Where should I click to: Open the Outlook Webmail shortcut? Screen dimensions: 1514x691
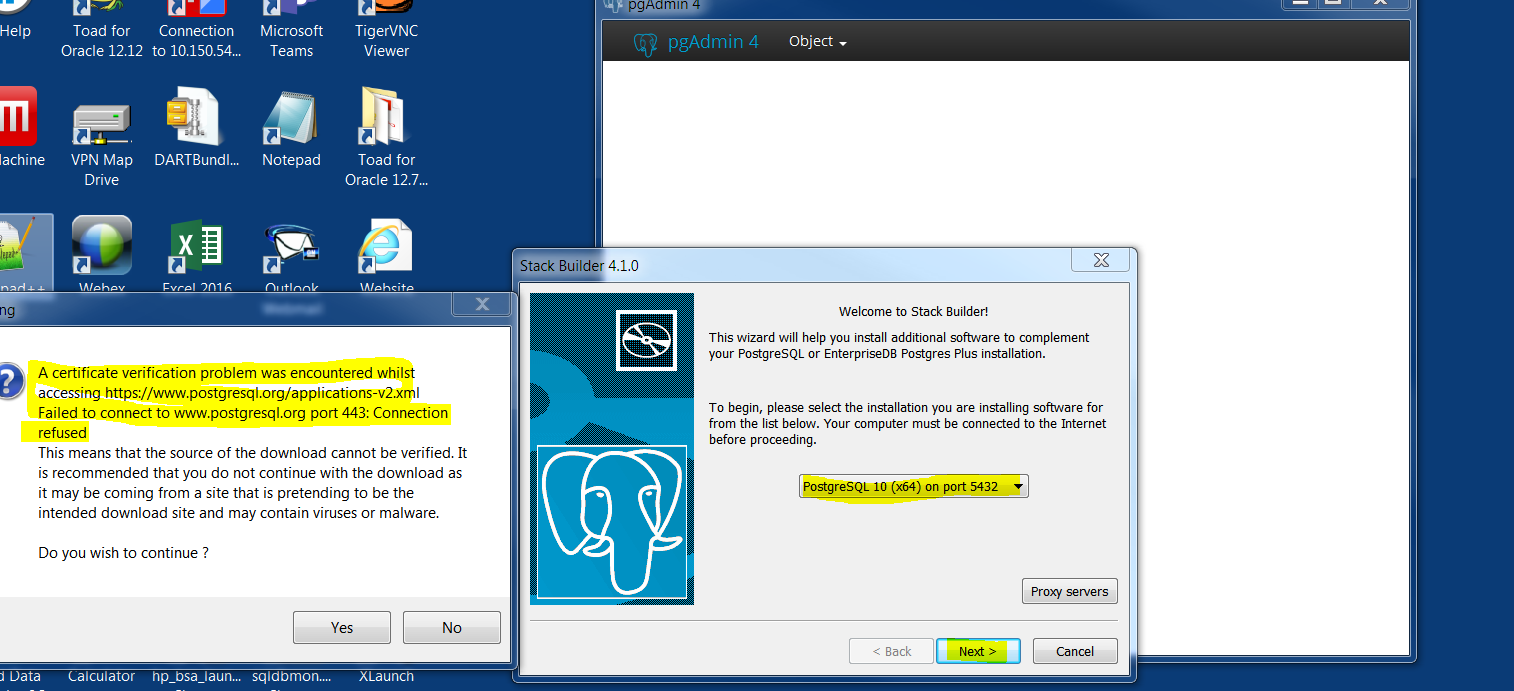(x=291, y=248)
